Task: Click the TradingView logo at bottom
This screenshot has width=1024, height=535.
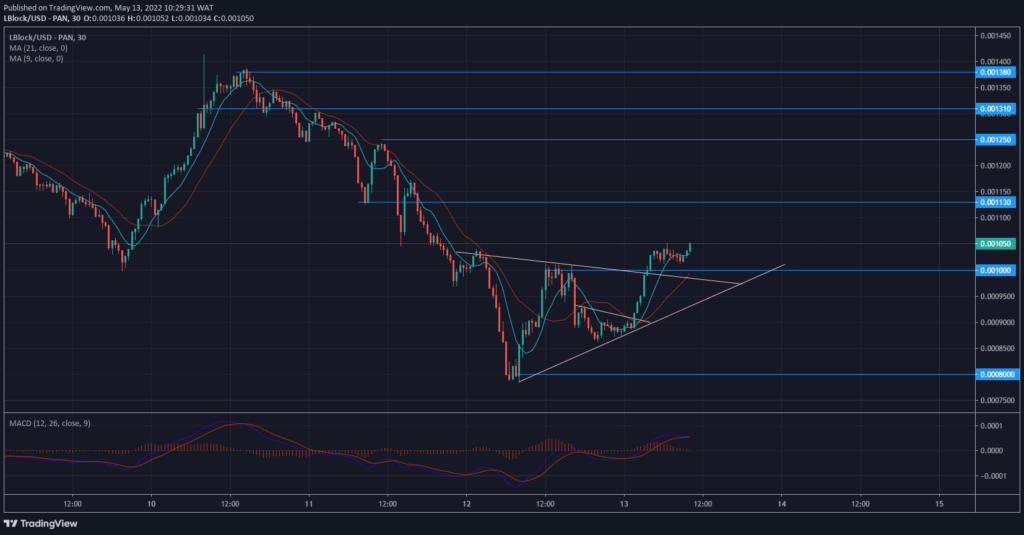Action: (40, 523)
